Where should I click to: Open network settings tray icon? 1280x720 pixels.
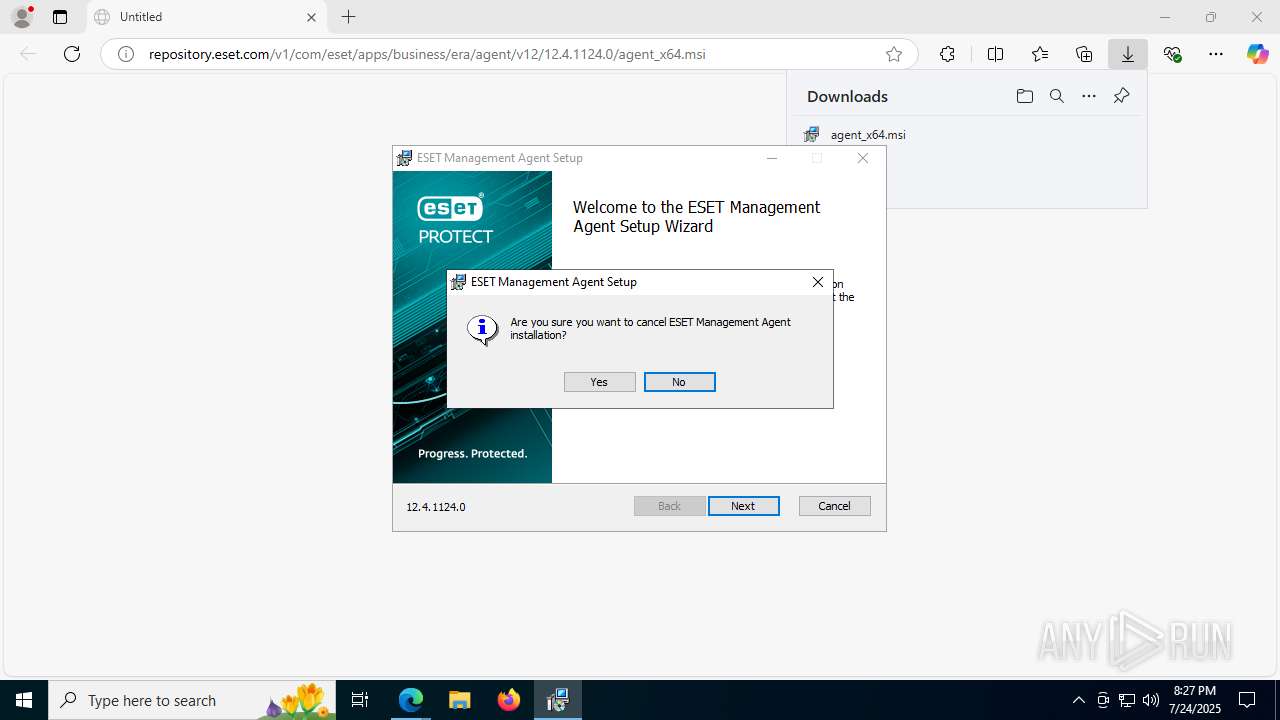click(x=1127, y=700)
